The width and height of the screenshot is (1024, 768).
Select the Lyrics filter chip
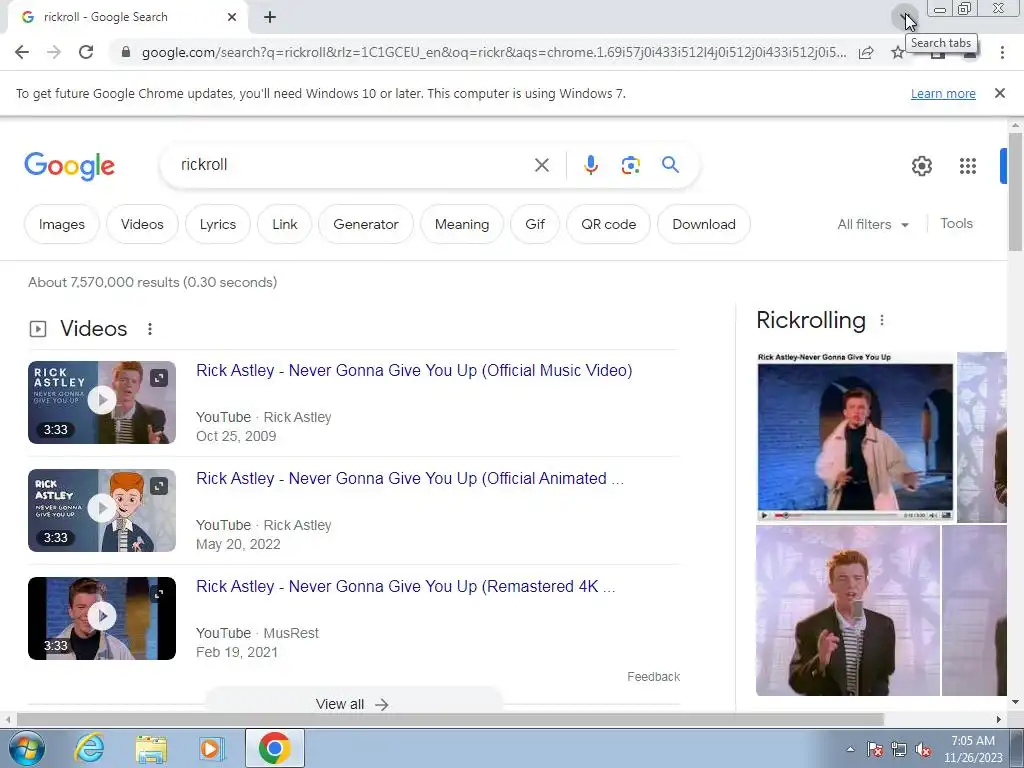coord(217,224)
